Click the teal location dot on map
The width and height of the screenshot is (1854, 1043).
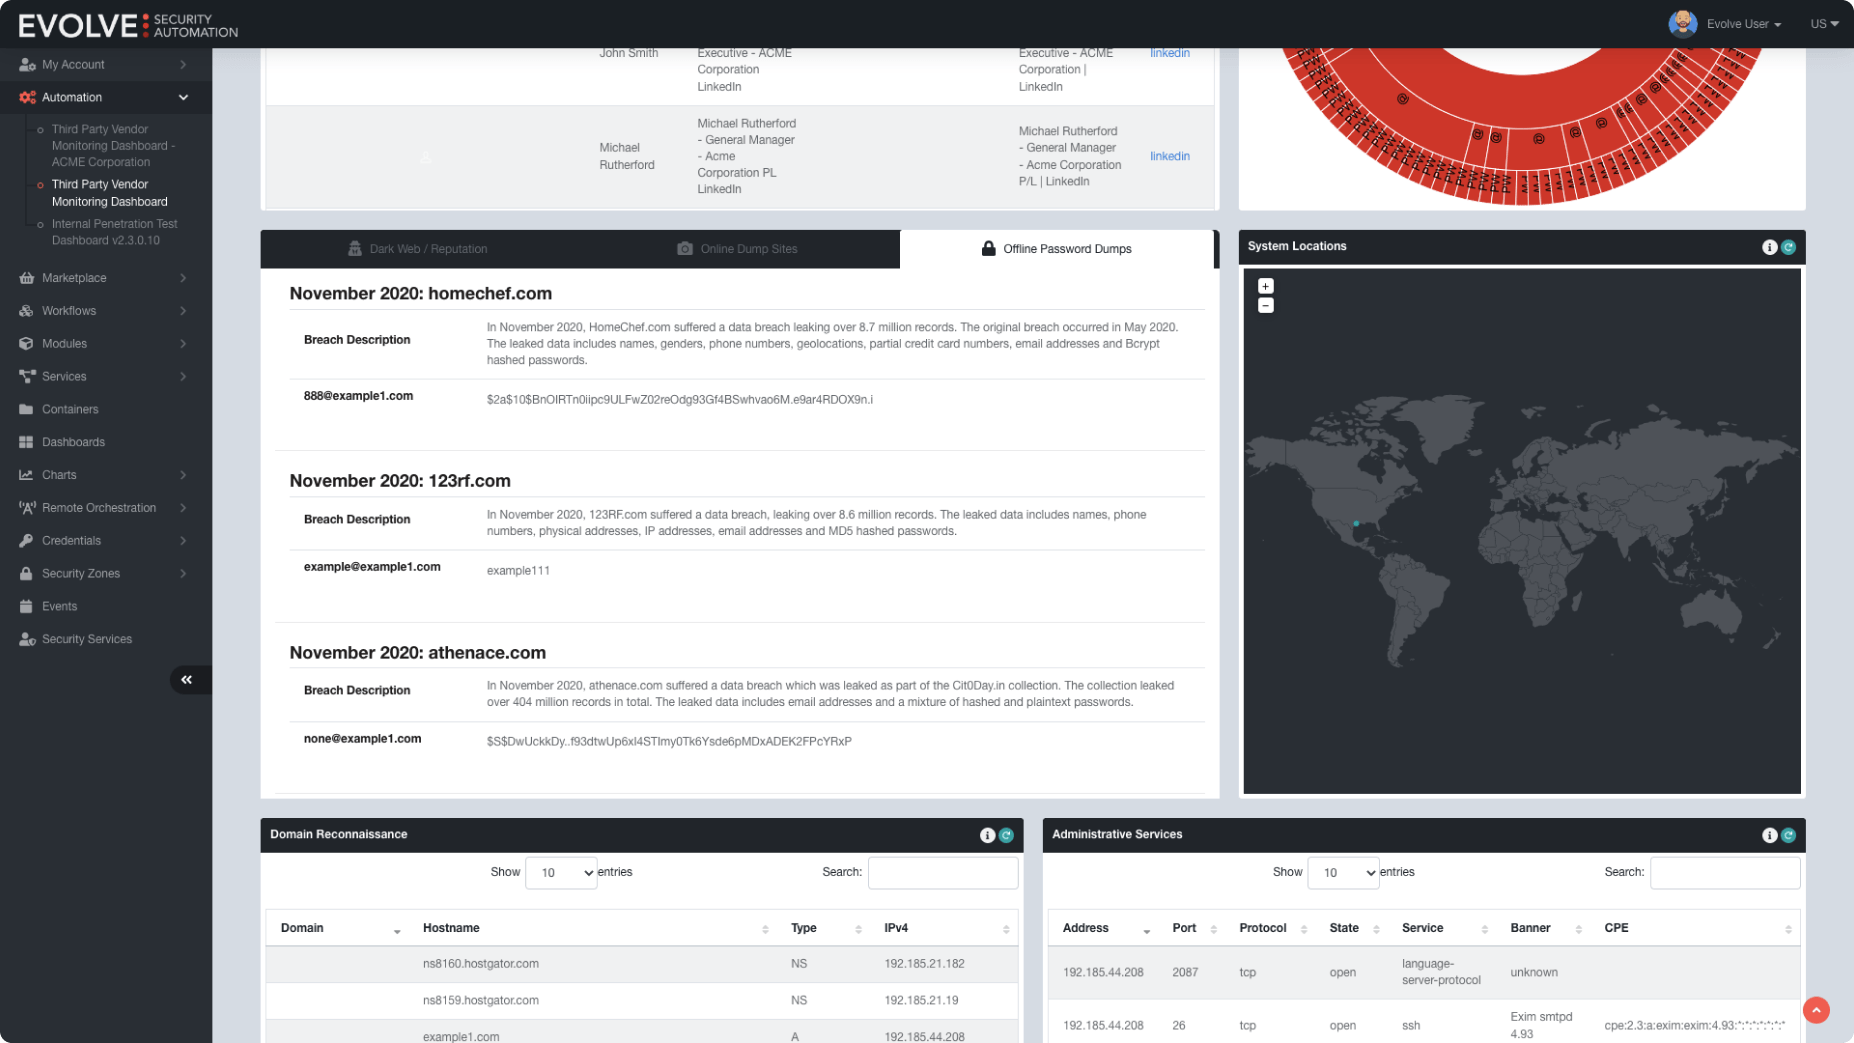pos(1356,523)
